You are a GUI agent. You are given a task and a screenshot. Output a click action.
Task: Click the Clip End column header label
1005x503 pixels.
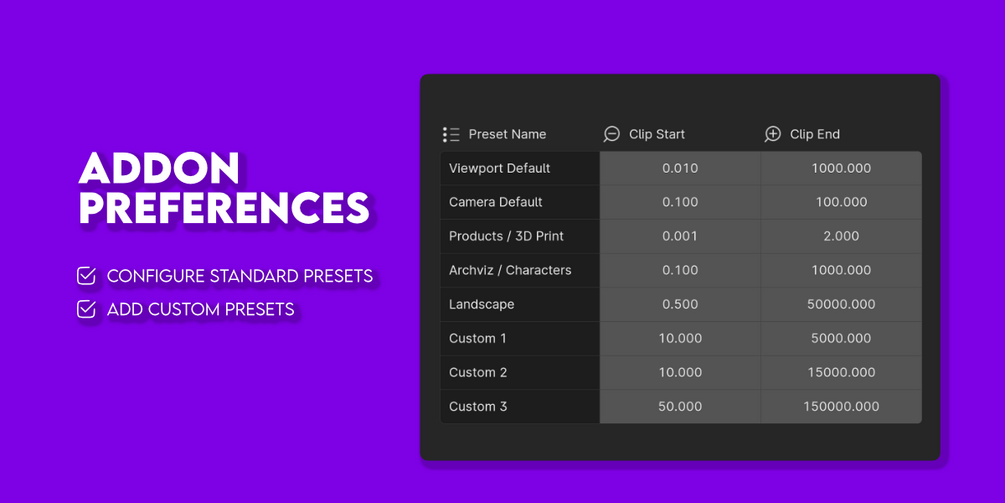tap(815, 134)
